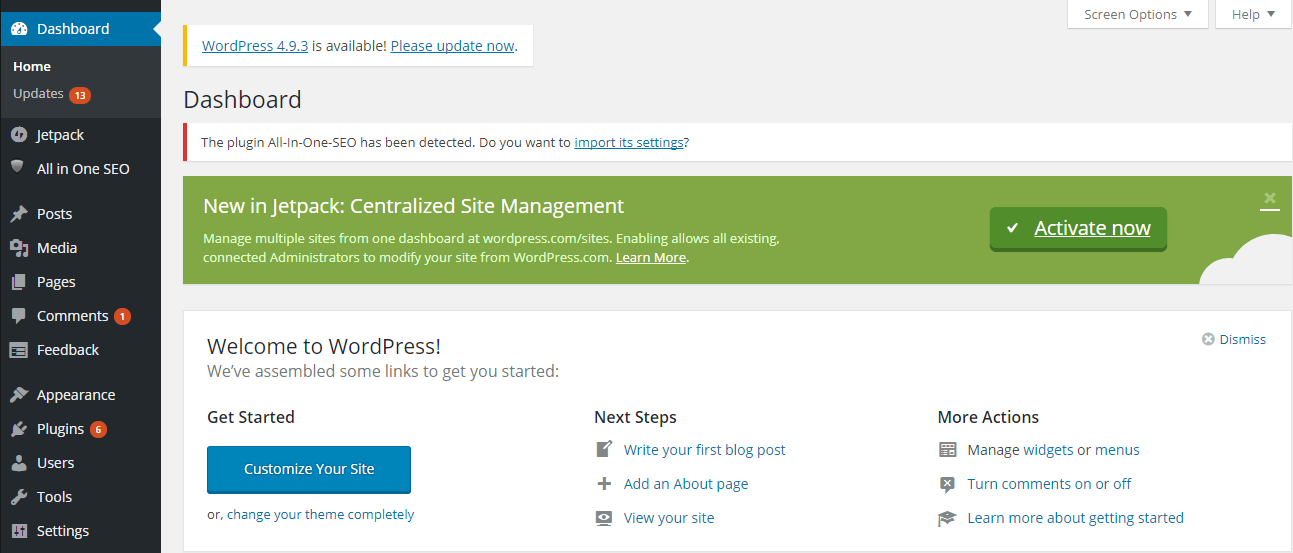This screenshot has height=553, width=1293.
Task: Open the Plugins menu item
Action: [60, 429]
